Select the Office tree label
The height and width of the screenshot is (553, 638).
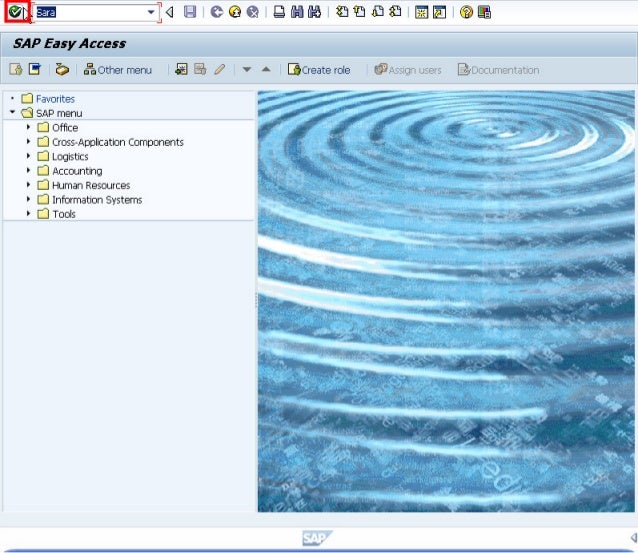[65, 128]
